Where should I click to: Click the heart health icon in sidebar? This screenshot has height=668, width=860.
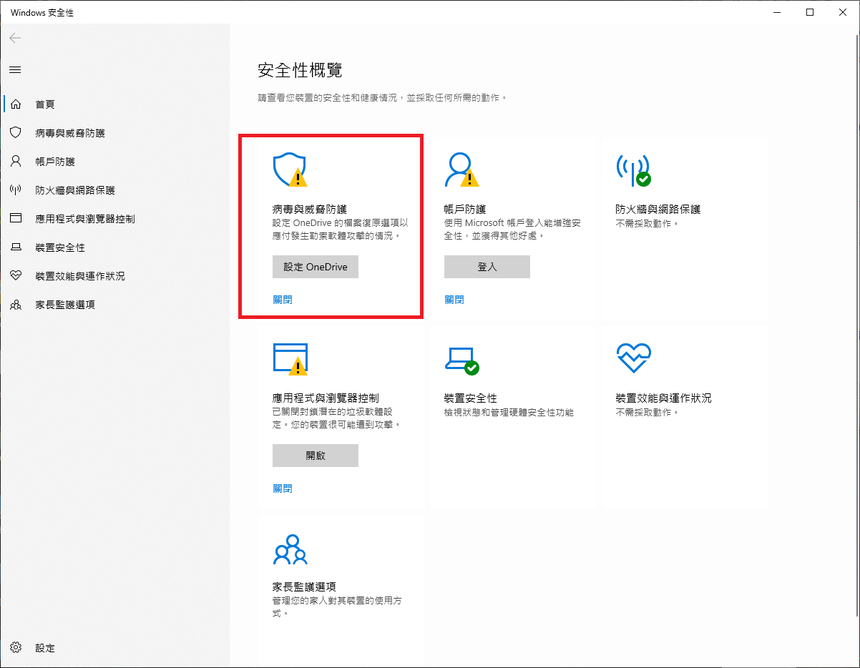16,275
